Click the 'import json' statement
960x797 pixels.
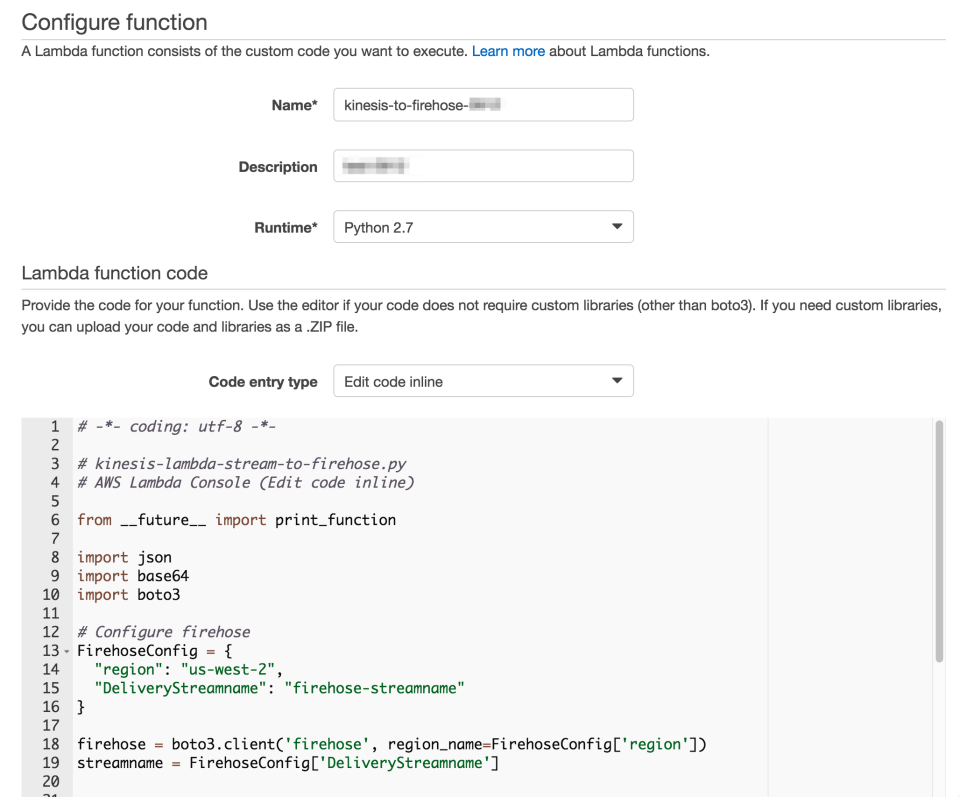pos(123,557)
